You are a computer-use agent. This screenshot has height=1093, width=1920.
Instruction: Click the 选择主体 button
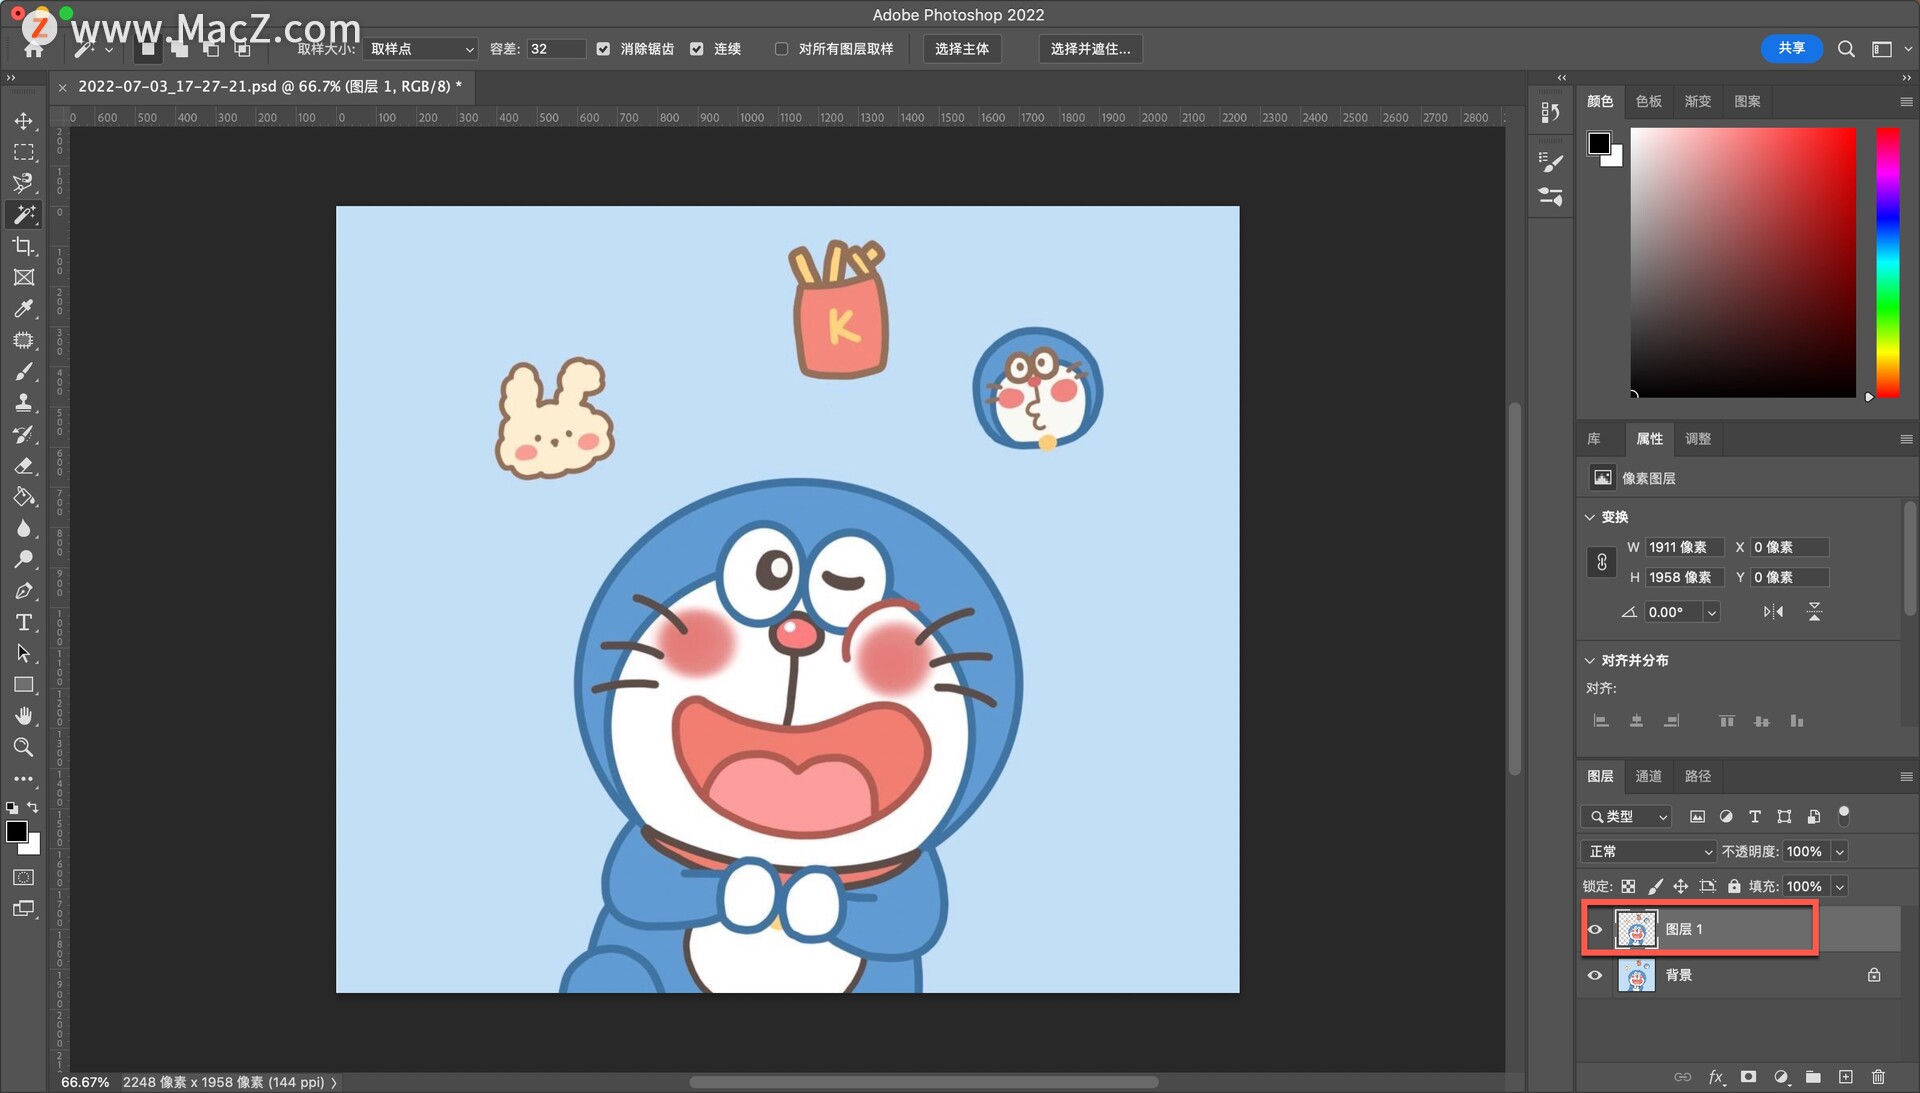[961, 49]
